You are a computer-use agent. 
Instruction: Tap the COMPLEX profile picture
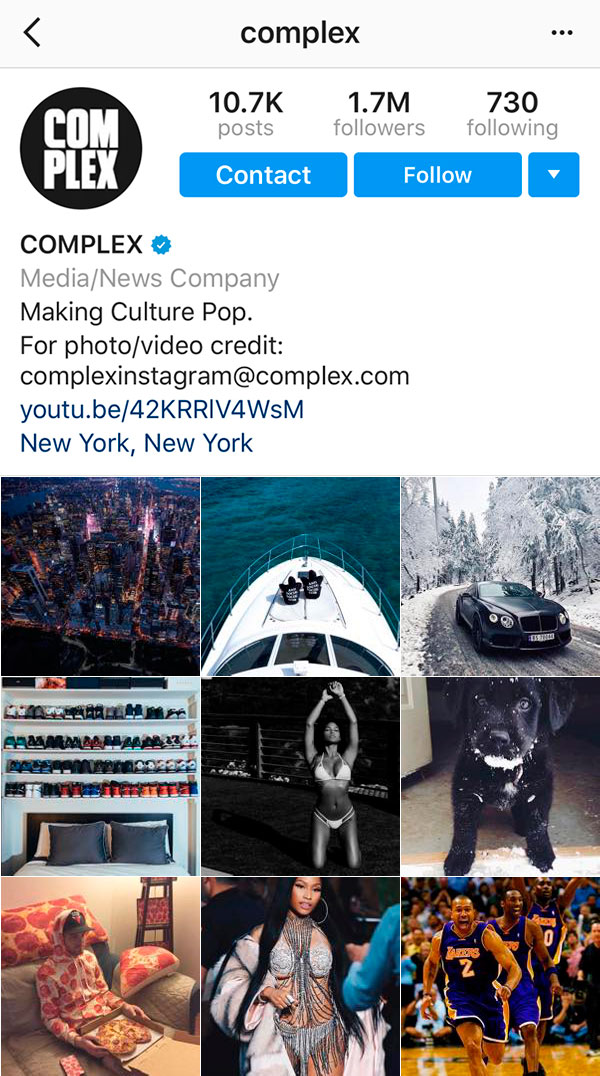pos(81,148)
